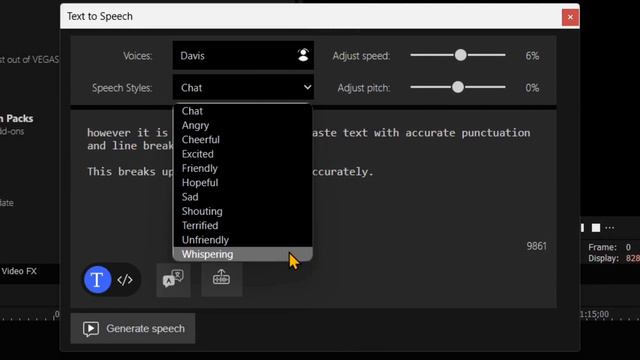Select the Sad speech style
This screenshot has width=640, height=360.
coord(243,197)
